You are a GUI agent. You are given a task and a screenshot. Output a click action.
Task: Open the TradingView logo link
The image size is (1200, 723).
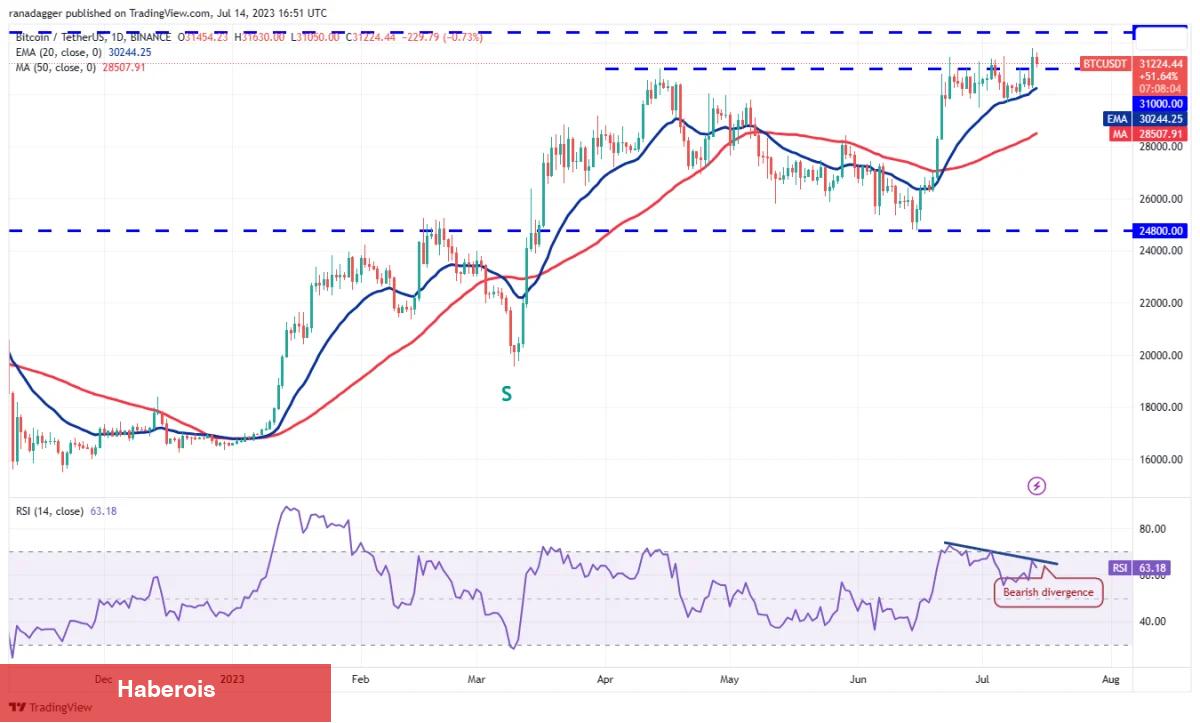click(49, 707)
